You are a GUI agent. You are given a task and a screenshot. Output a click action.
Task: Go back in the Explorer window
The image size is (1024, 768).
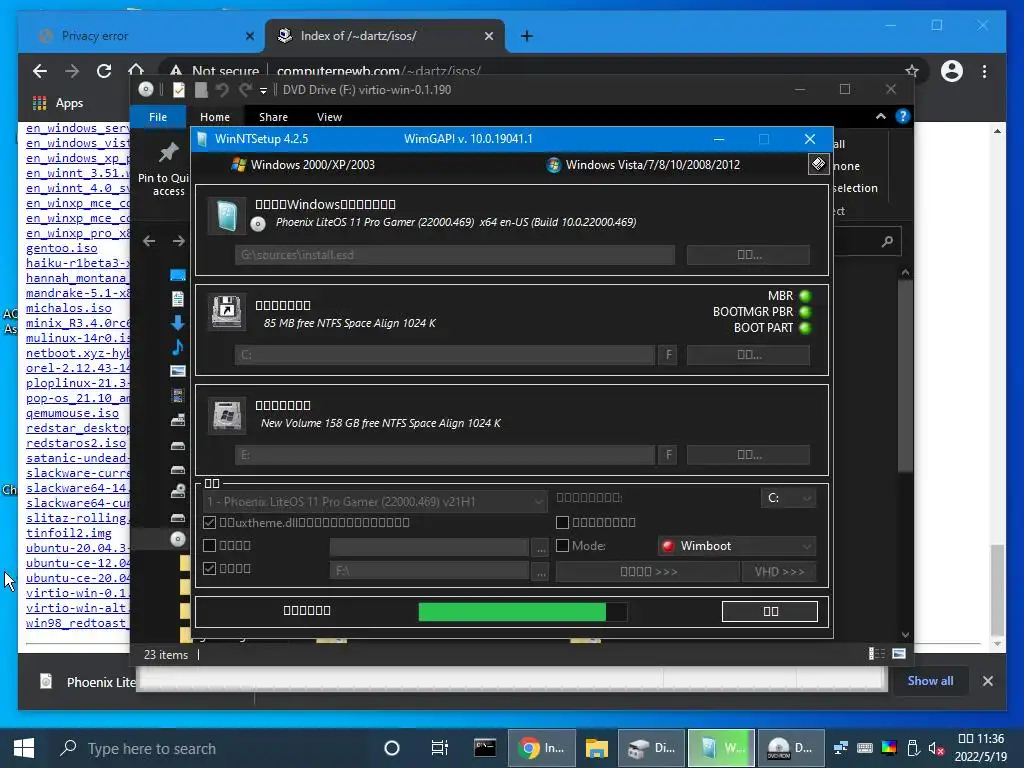point(149,241)
